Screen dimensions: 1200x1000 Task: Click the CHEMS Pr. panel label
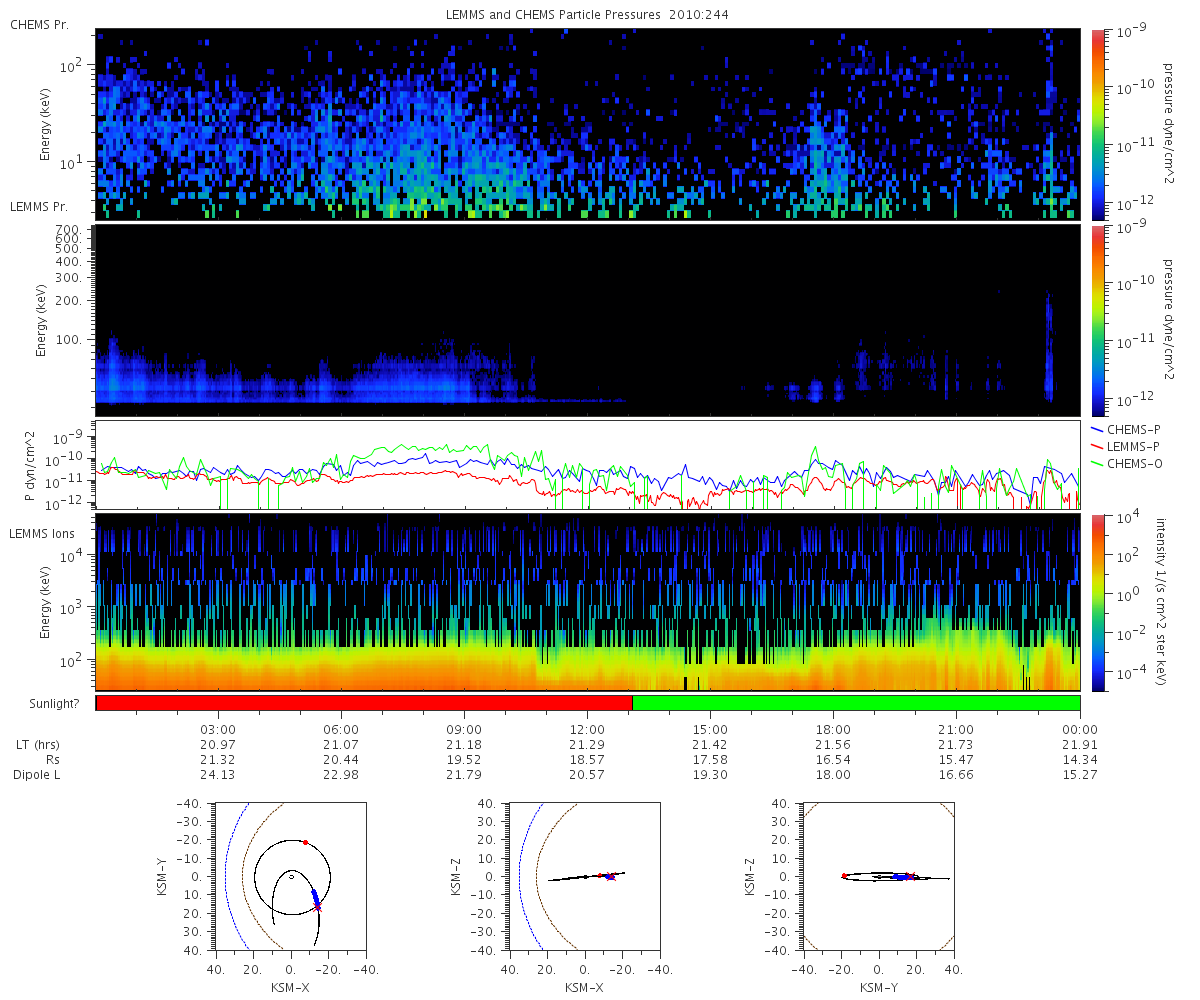point(36,24)
